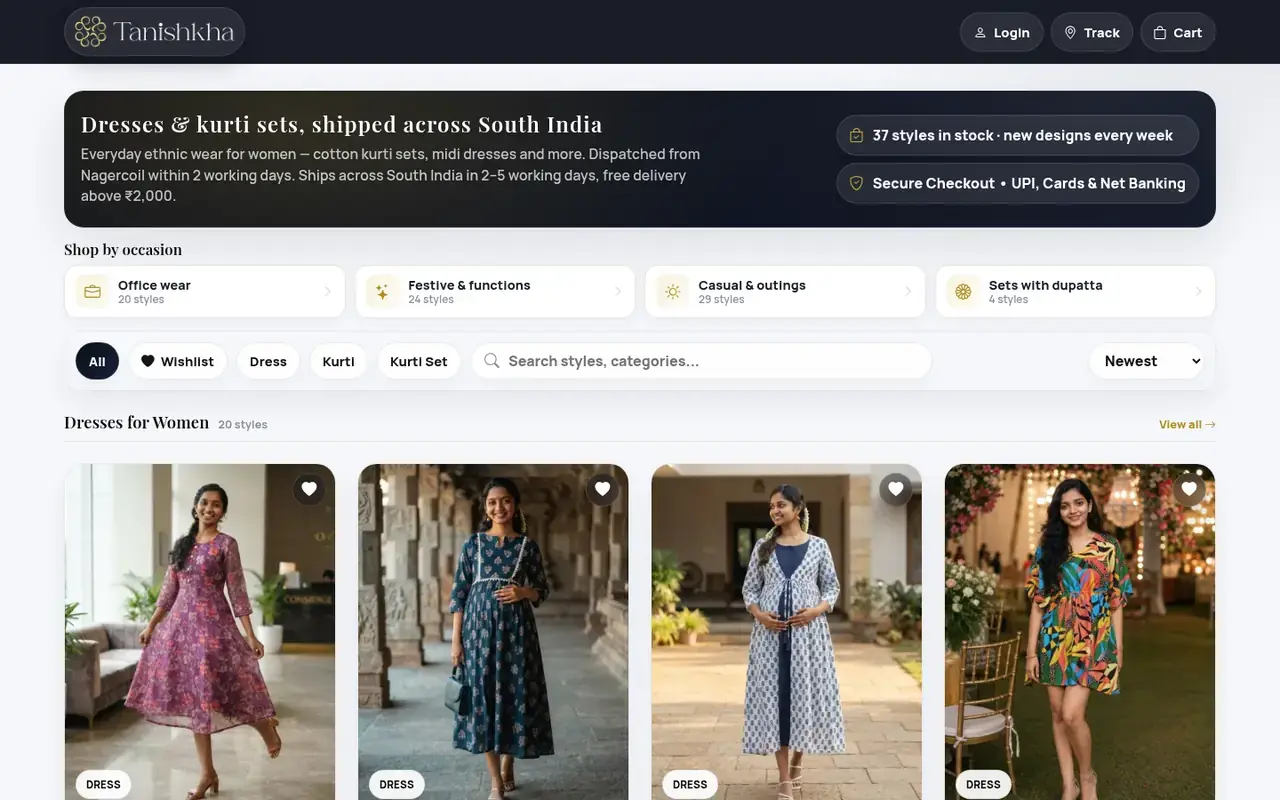Expand Office wear occasion chevron
Screen dimensions: 1280x800
point(327,292)
